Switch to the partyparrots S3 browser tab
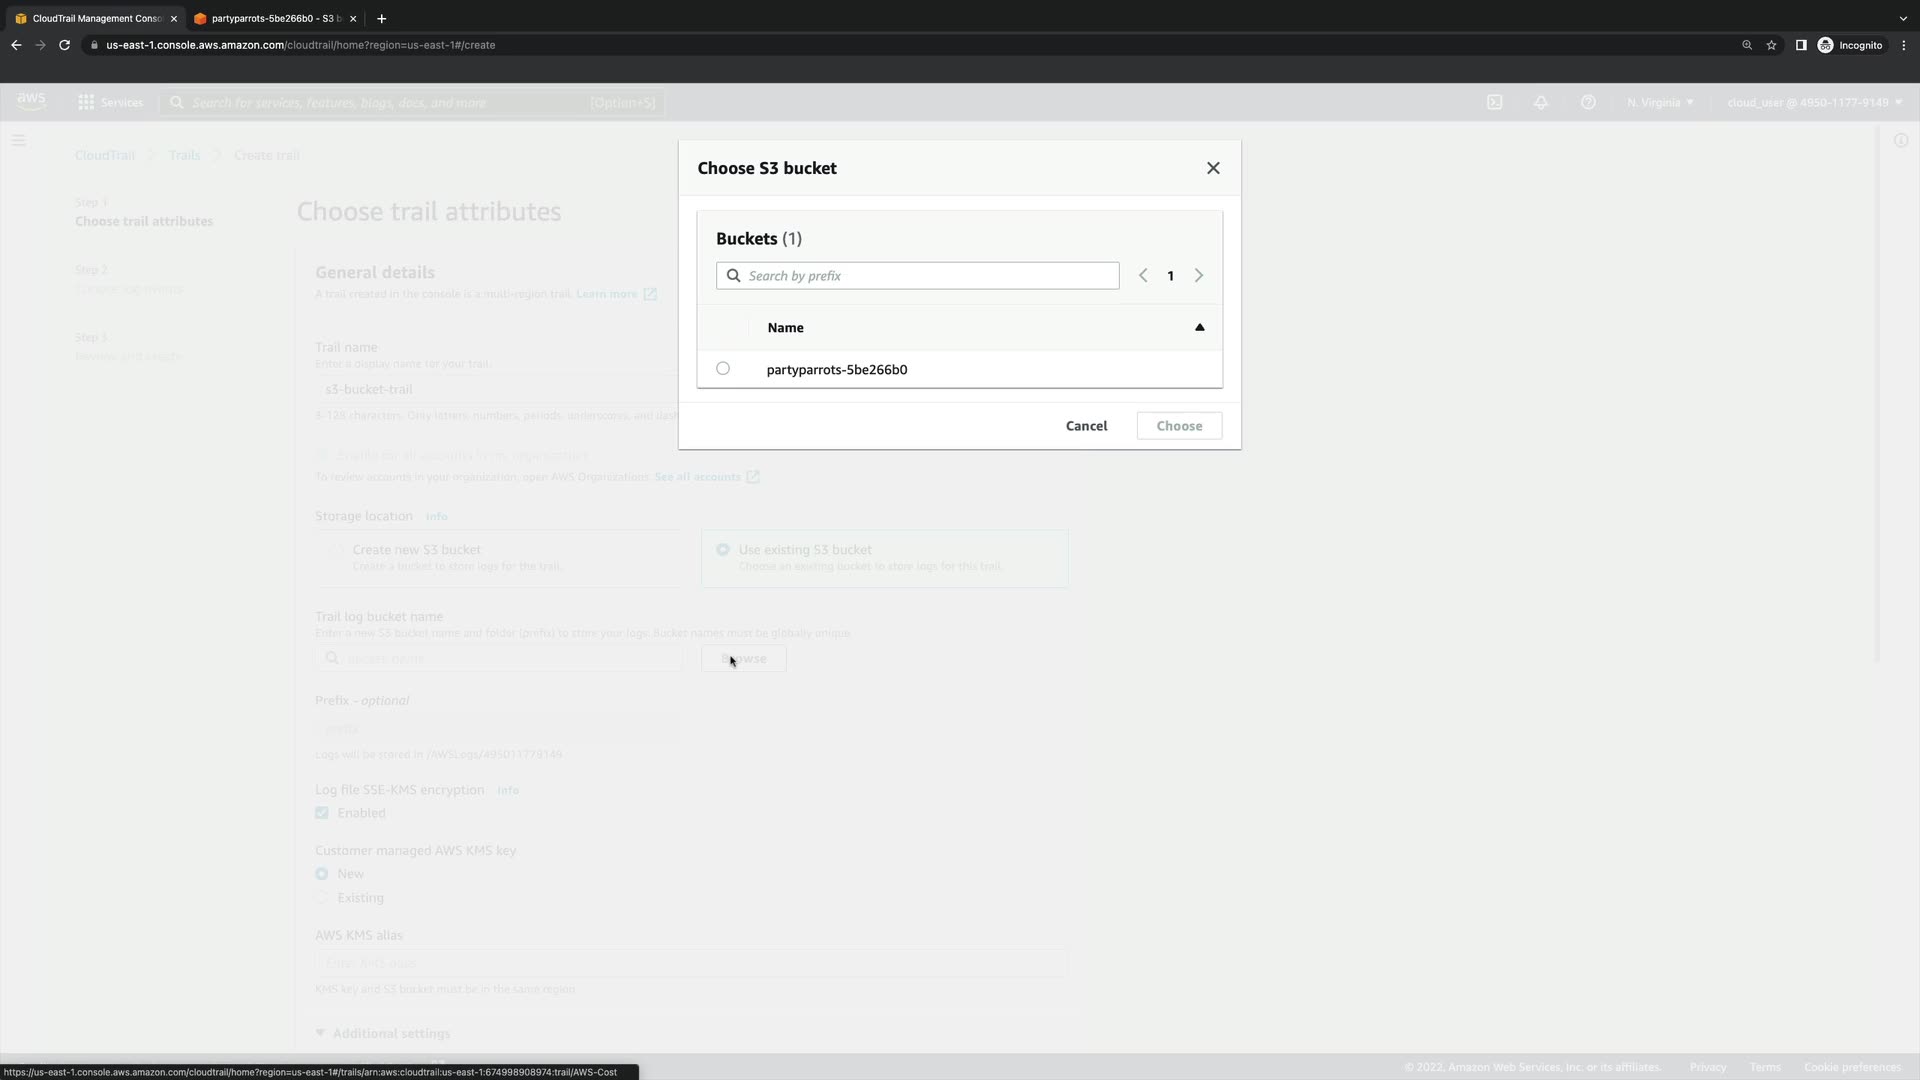The height and width of the screenshot is (1080, 1920). pyautogui.click(x=272, y=18)
